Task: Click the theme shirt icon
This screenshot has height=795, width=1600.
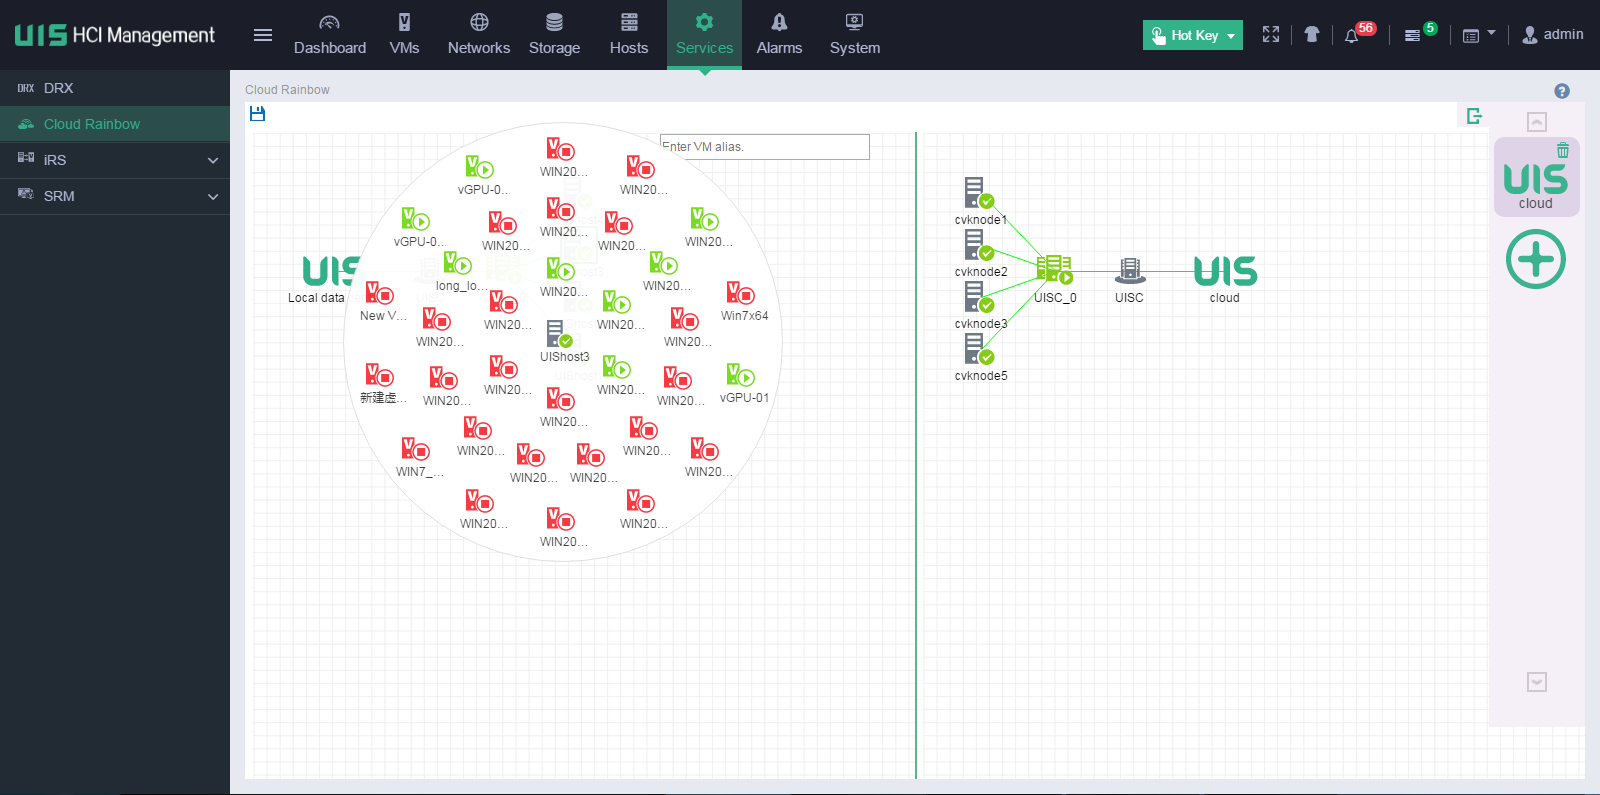Action: tap(1312, 35)
